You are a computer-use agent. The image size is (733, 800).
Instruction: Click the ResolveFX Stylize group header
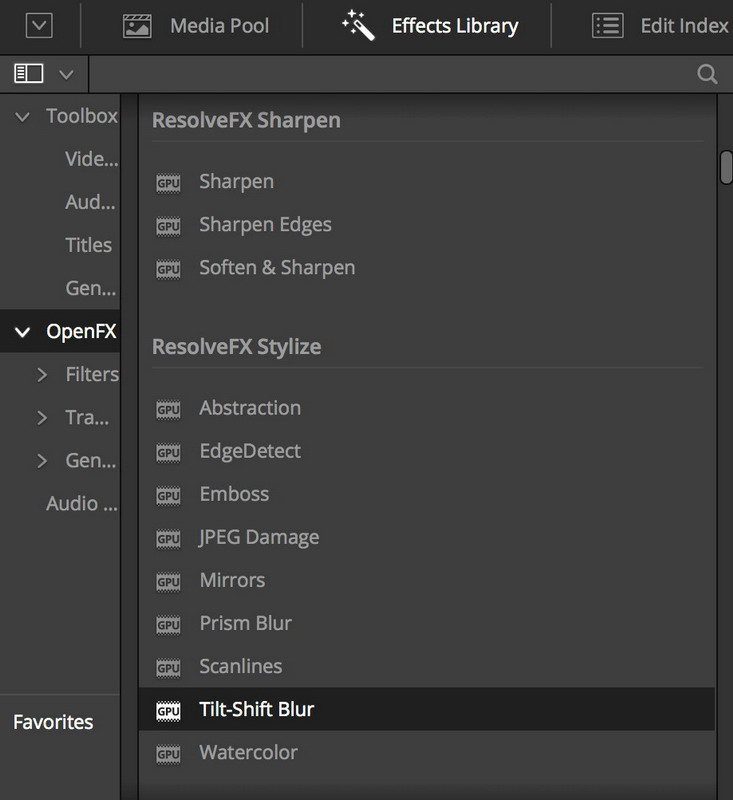[x=237, y=346]
